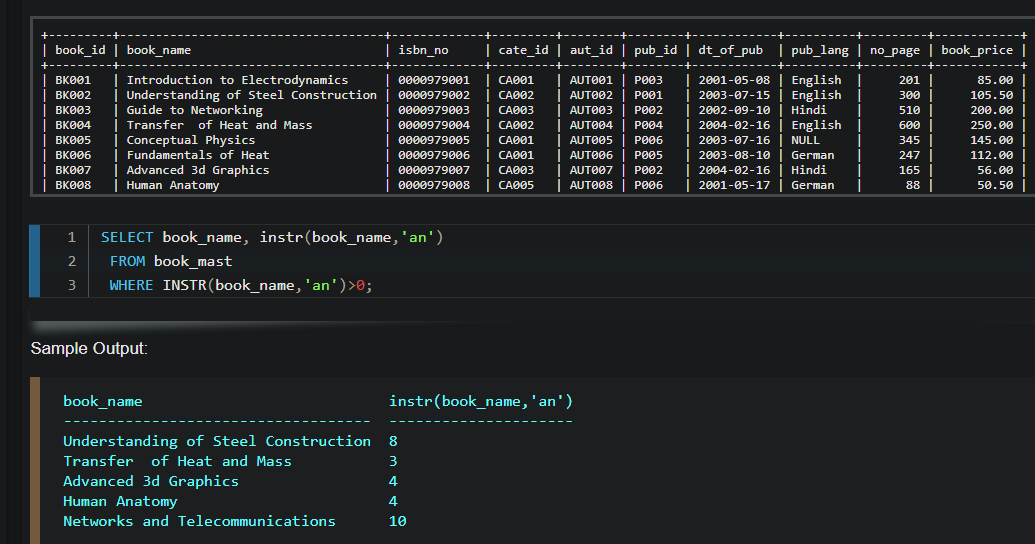
Task: Click the output value 10
Action: pos(397,521)
